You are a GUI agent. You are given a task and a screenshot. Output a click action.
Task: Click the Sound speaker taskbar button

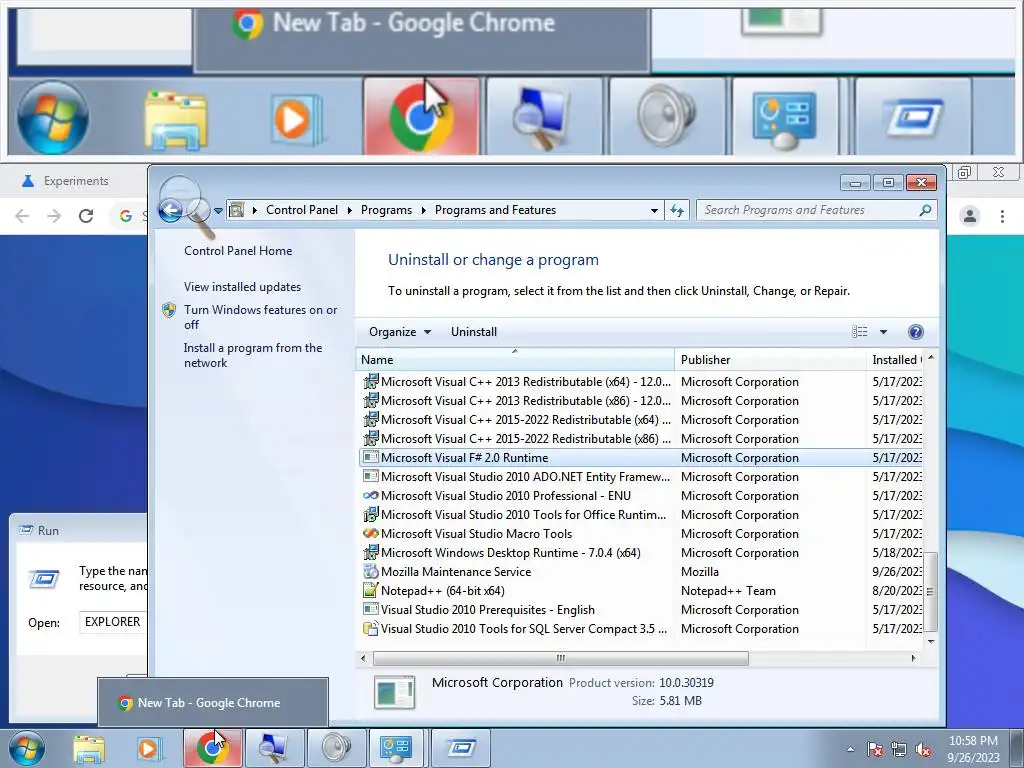pos(336,748)
